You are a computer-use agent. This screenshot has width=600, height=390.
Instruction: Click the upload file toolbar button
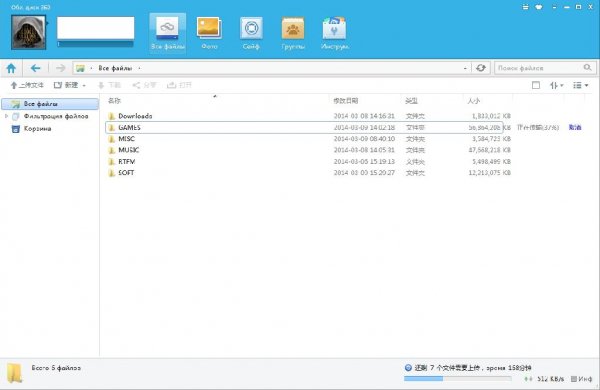pos(27,85)
